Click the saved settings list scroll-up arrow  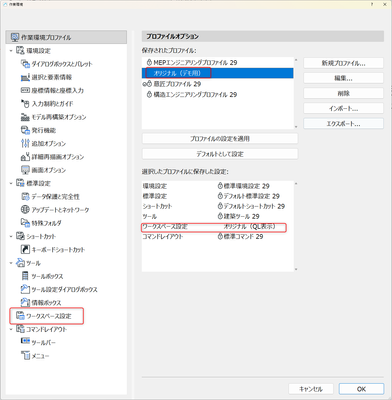click(296, 184)
